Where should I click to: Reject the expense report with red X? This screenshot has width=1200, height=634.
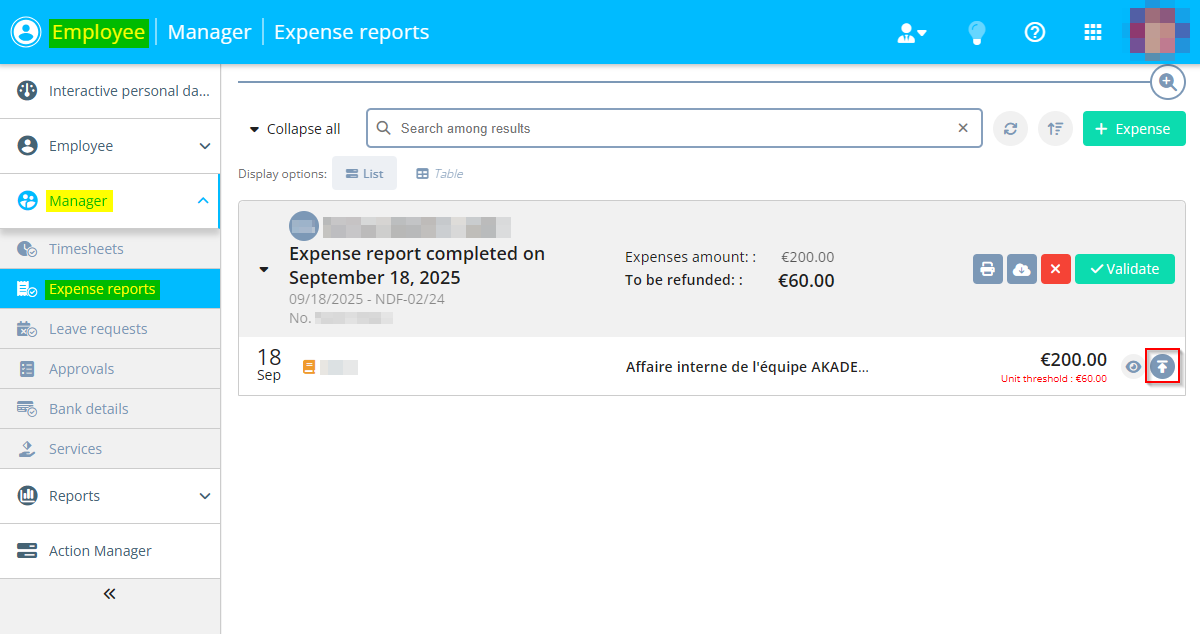[1056, 269]
